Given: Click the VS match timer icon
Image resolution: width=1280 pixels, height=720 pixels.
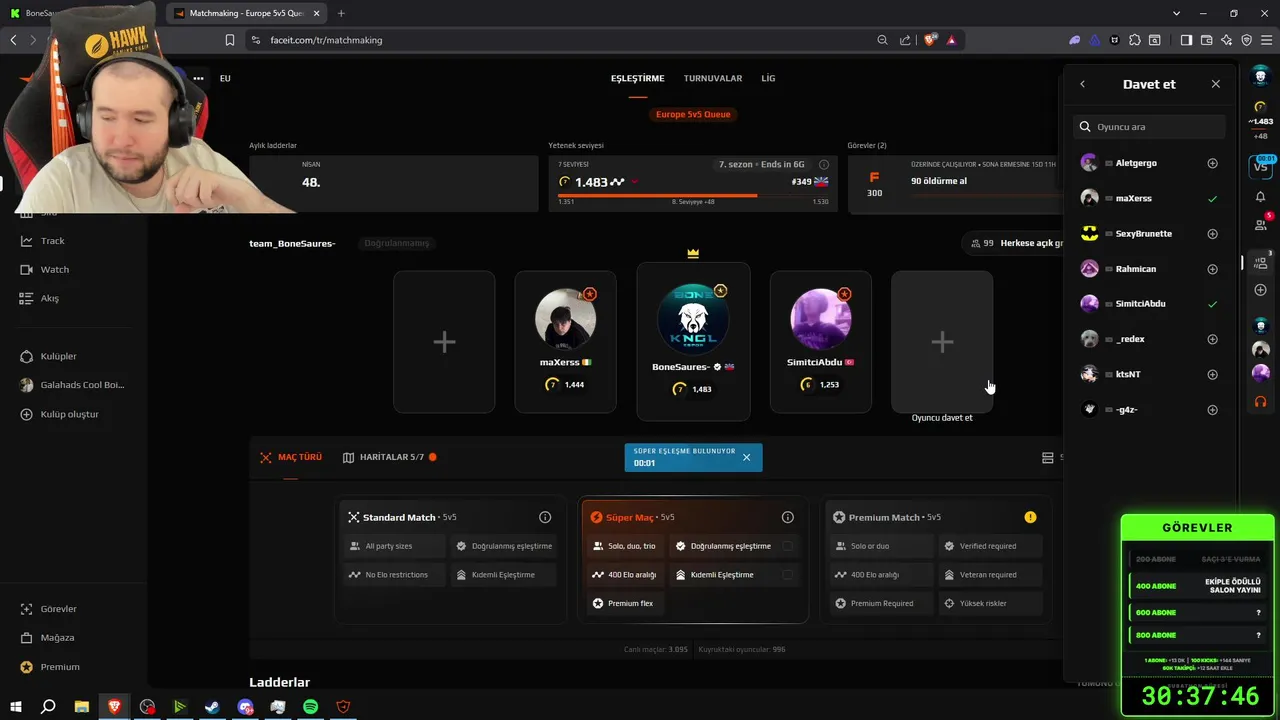Looking at the screenshot, I should 1261,167.
